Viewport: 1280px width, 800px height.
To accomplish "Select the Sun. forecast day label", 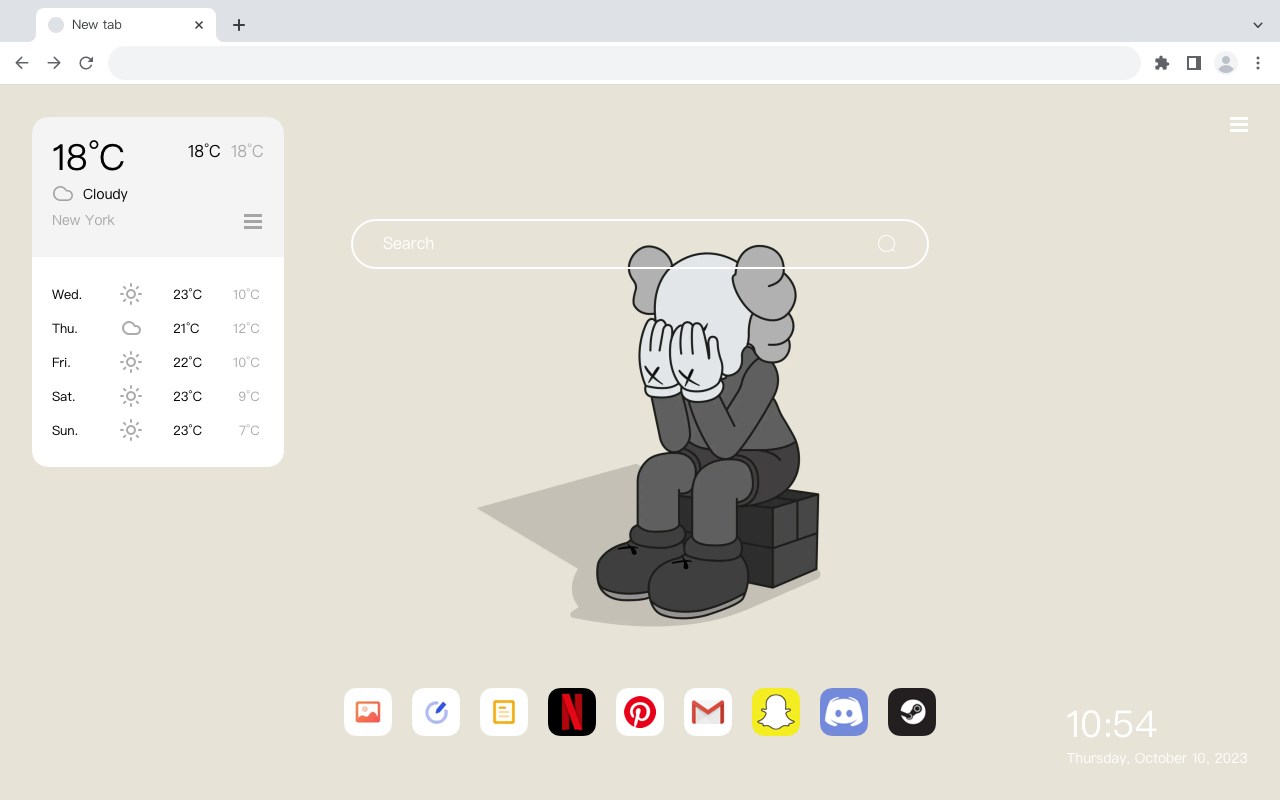I will click(65, 430).
